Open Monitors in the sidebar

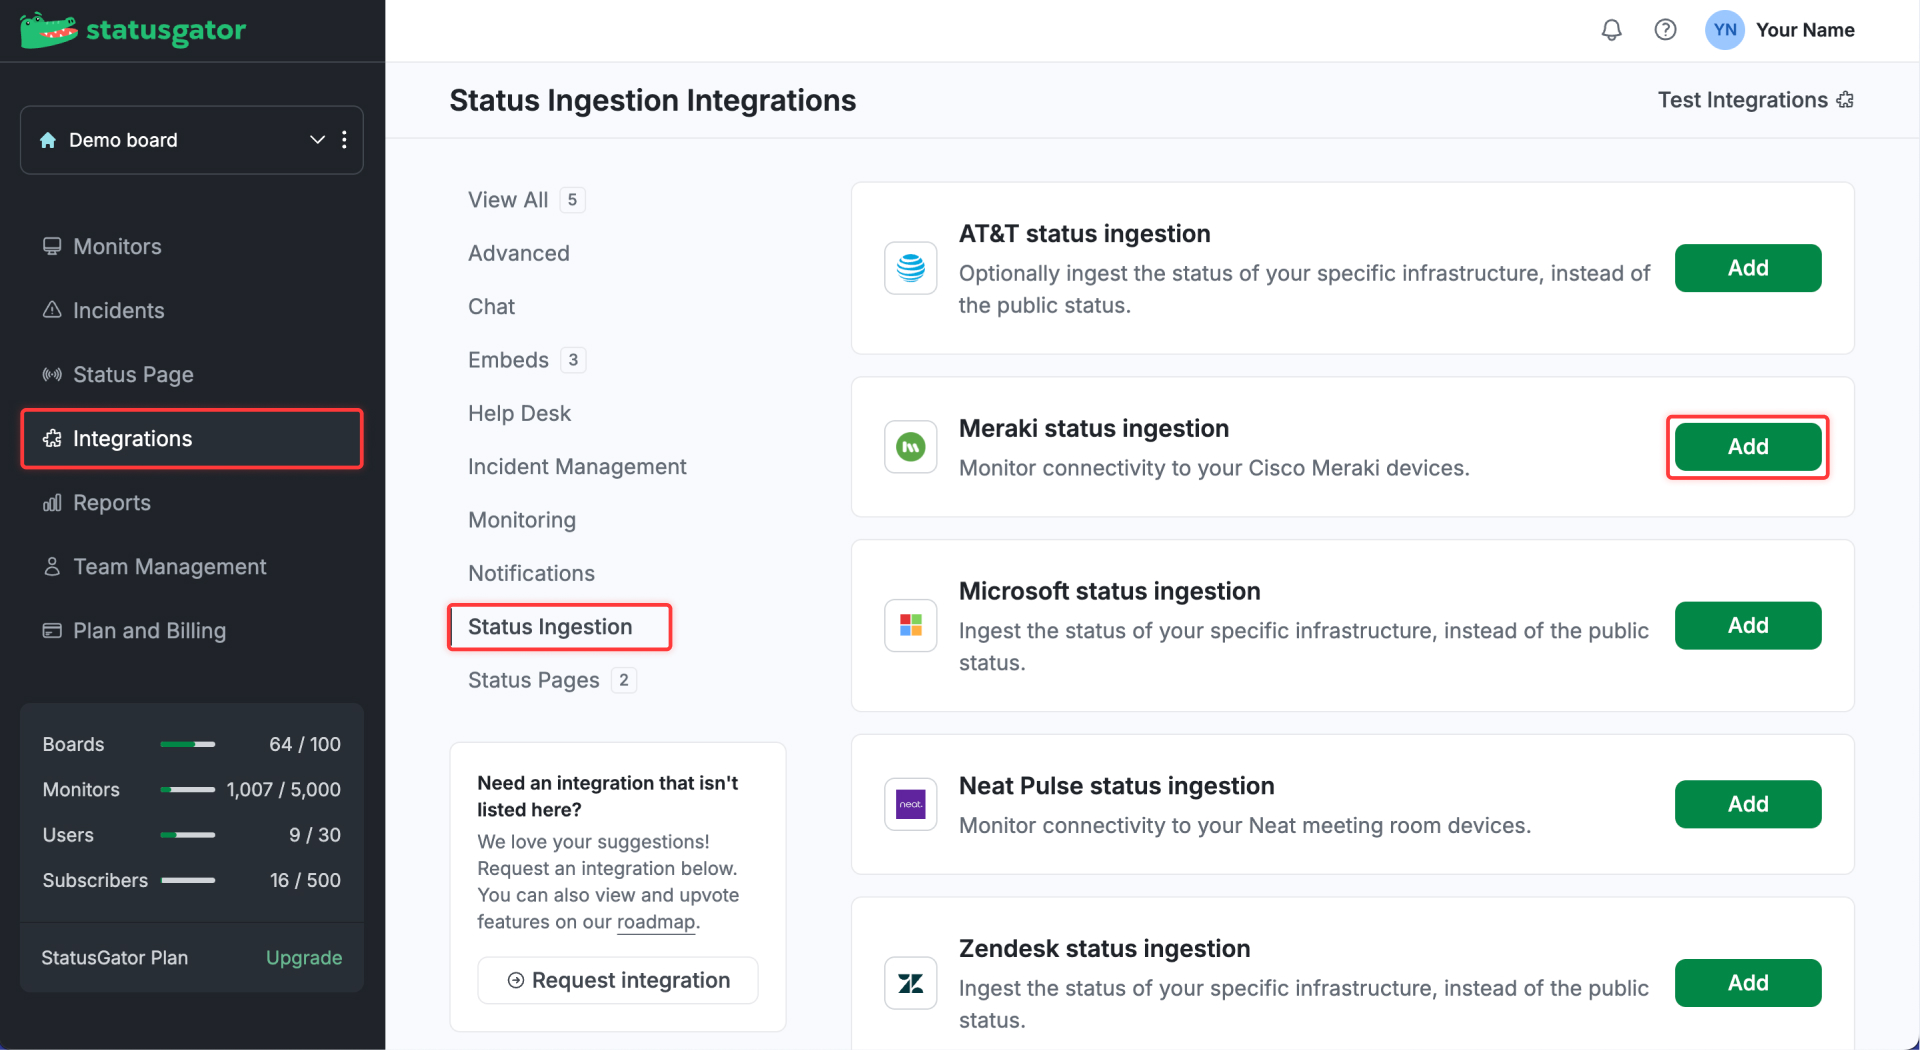tap(192, 246)
